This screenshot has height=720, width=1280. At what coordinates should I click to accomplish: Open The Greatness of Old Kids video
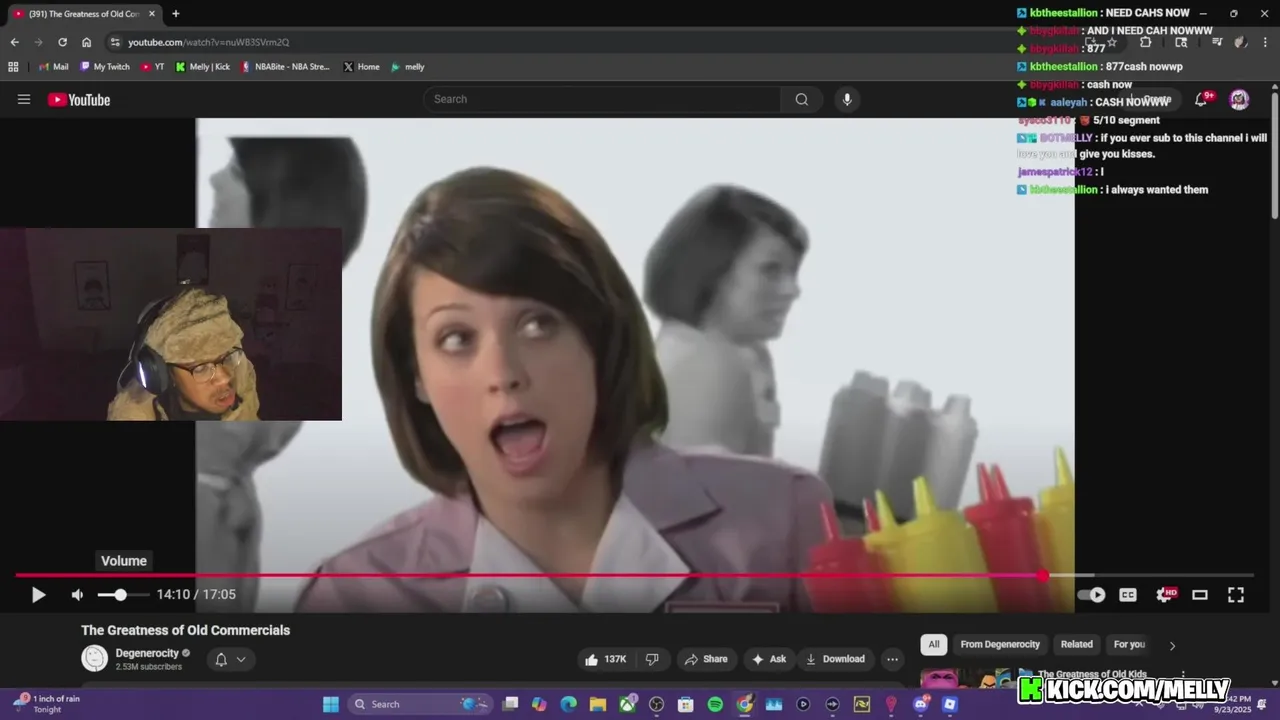click(1092, 674)
